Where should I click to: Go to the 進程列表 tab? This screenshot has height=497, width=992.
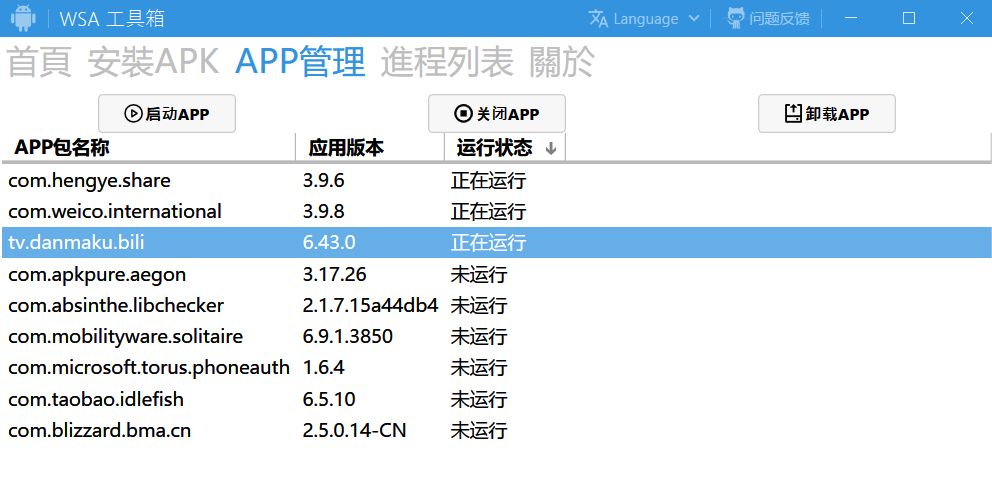pos(446,62)
